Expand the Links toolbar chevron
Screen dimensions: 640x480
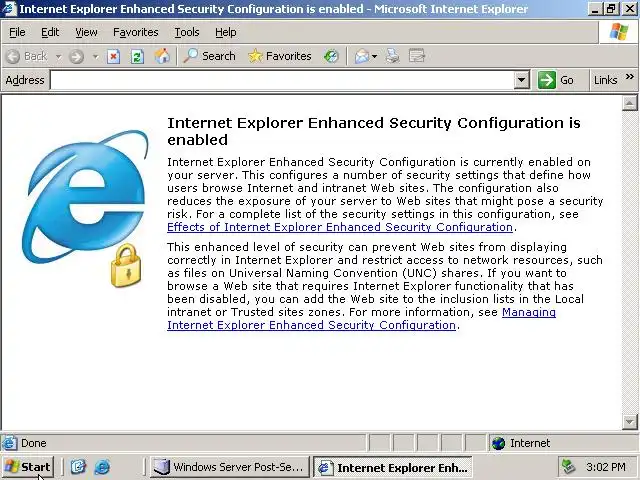pos(630,77)
